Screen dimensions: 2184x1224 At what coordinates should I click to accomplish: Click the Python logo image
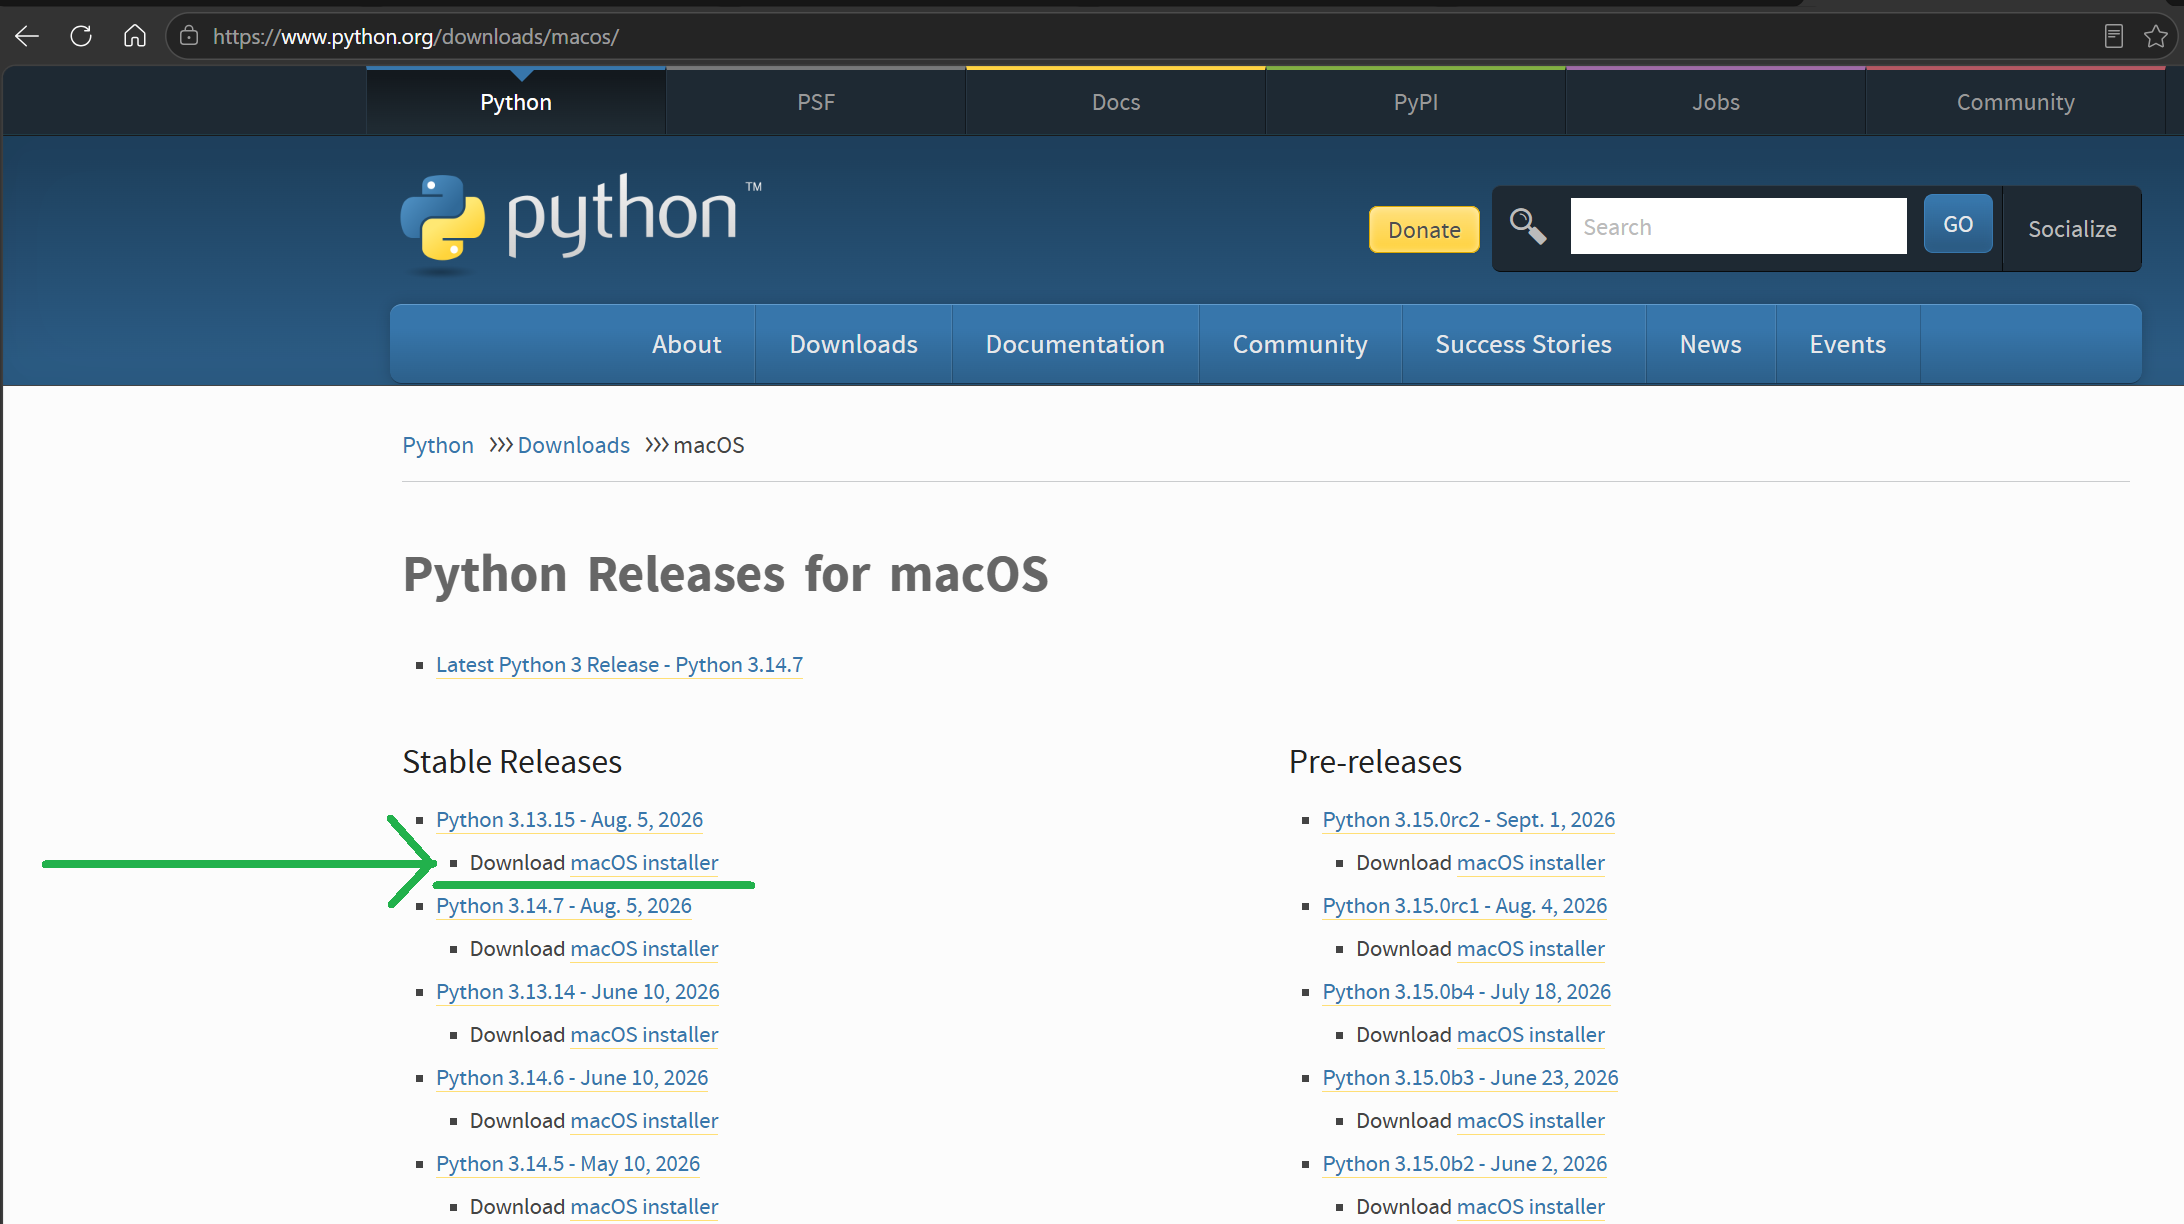581,221
